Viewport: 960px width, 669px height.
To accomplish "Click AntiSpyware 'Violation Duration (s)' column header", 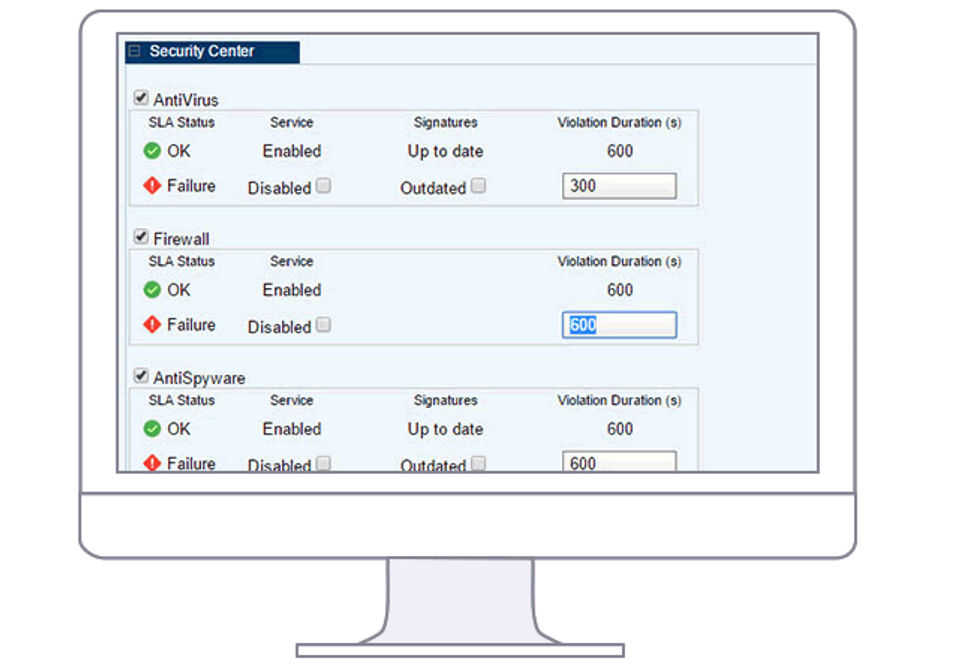I will [x=619, y=400].
